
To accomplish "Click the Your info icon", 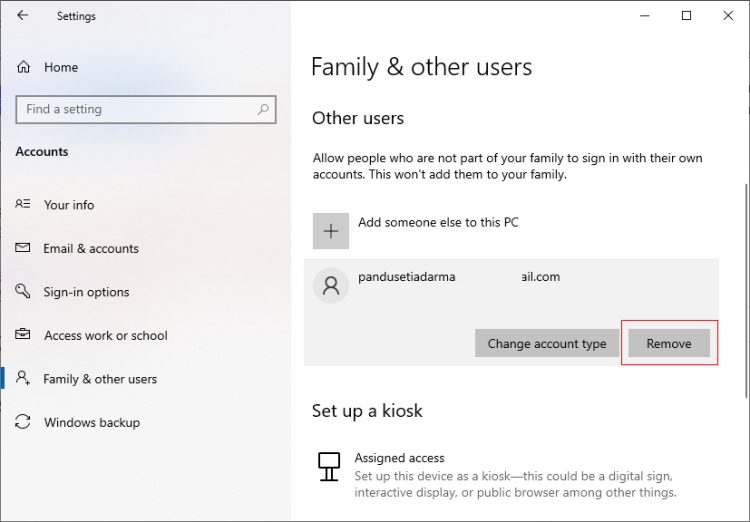I will [x=23, y=204].
